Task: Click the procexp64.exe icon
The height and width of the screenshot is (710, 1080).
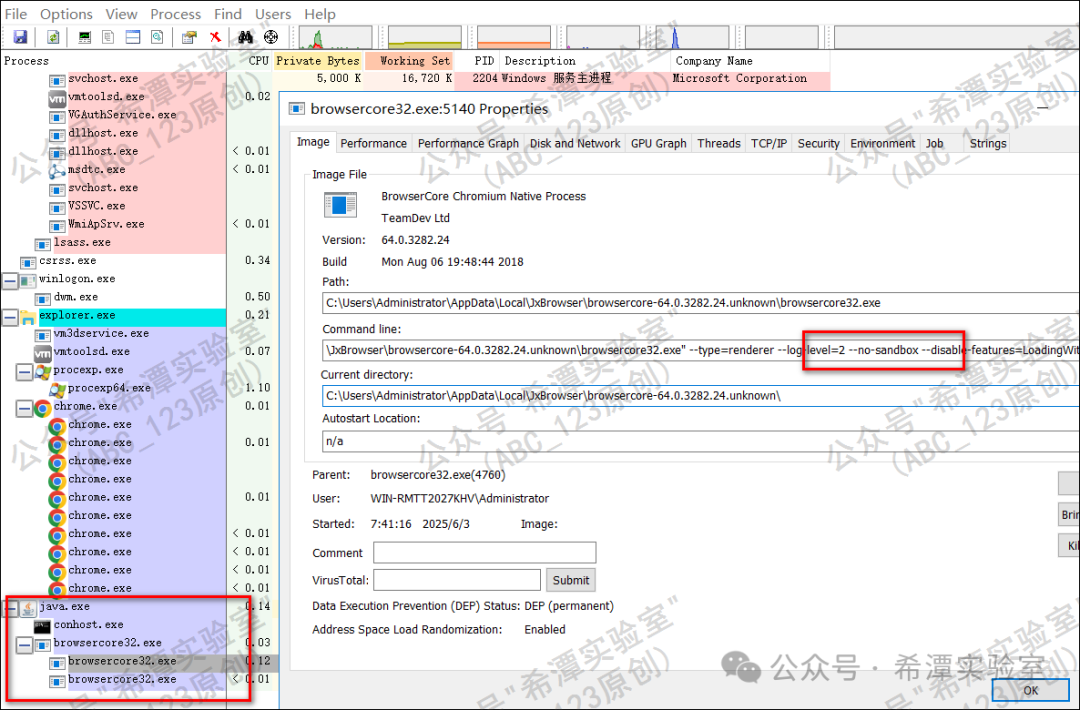Action: 57,388
